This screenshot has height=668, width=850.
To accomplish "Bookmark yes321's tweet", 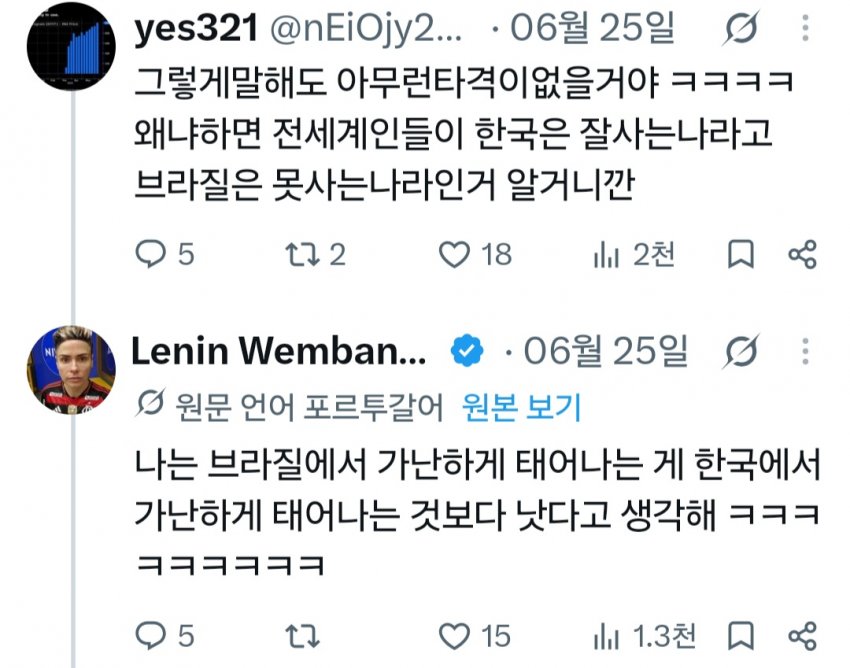I will pyautogui.click(x=740, y=254).
